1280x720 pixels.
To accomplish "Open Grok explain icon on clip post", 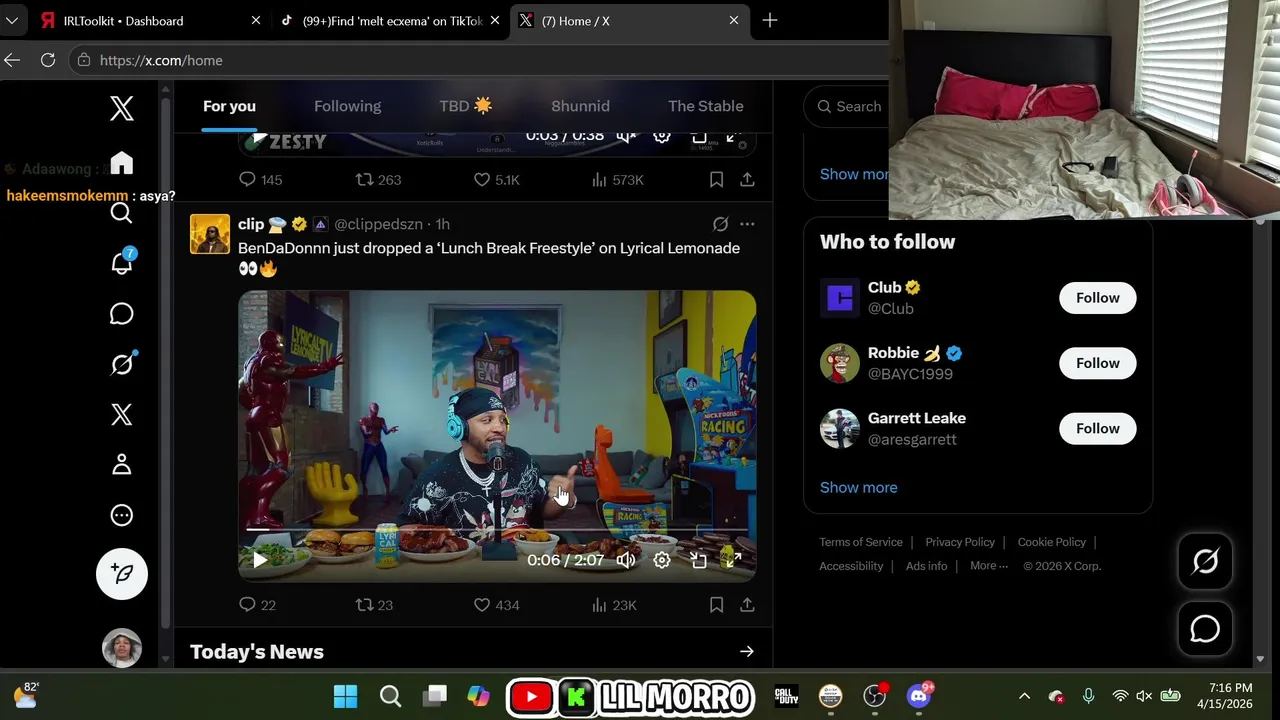I will [x=720, y=224].
